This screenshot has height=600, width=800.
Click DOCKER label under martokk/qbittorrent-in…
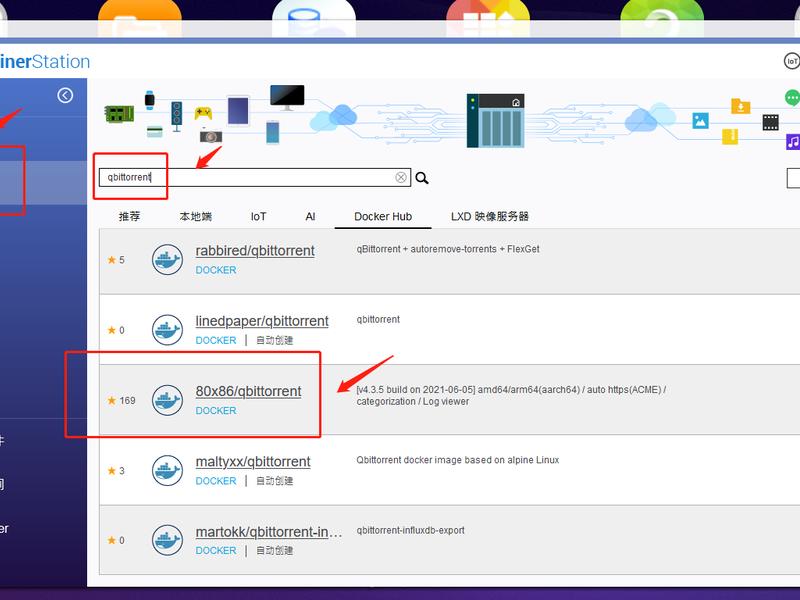click(216, 551)
